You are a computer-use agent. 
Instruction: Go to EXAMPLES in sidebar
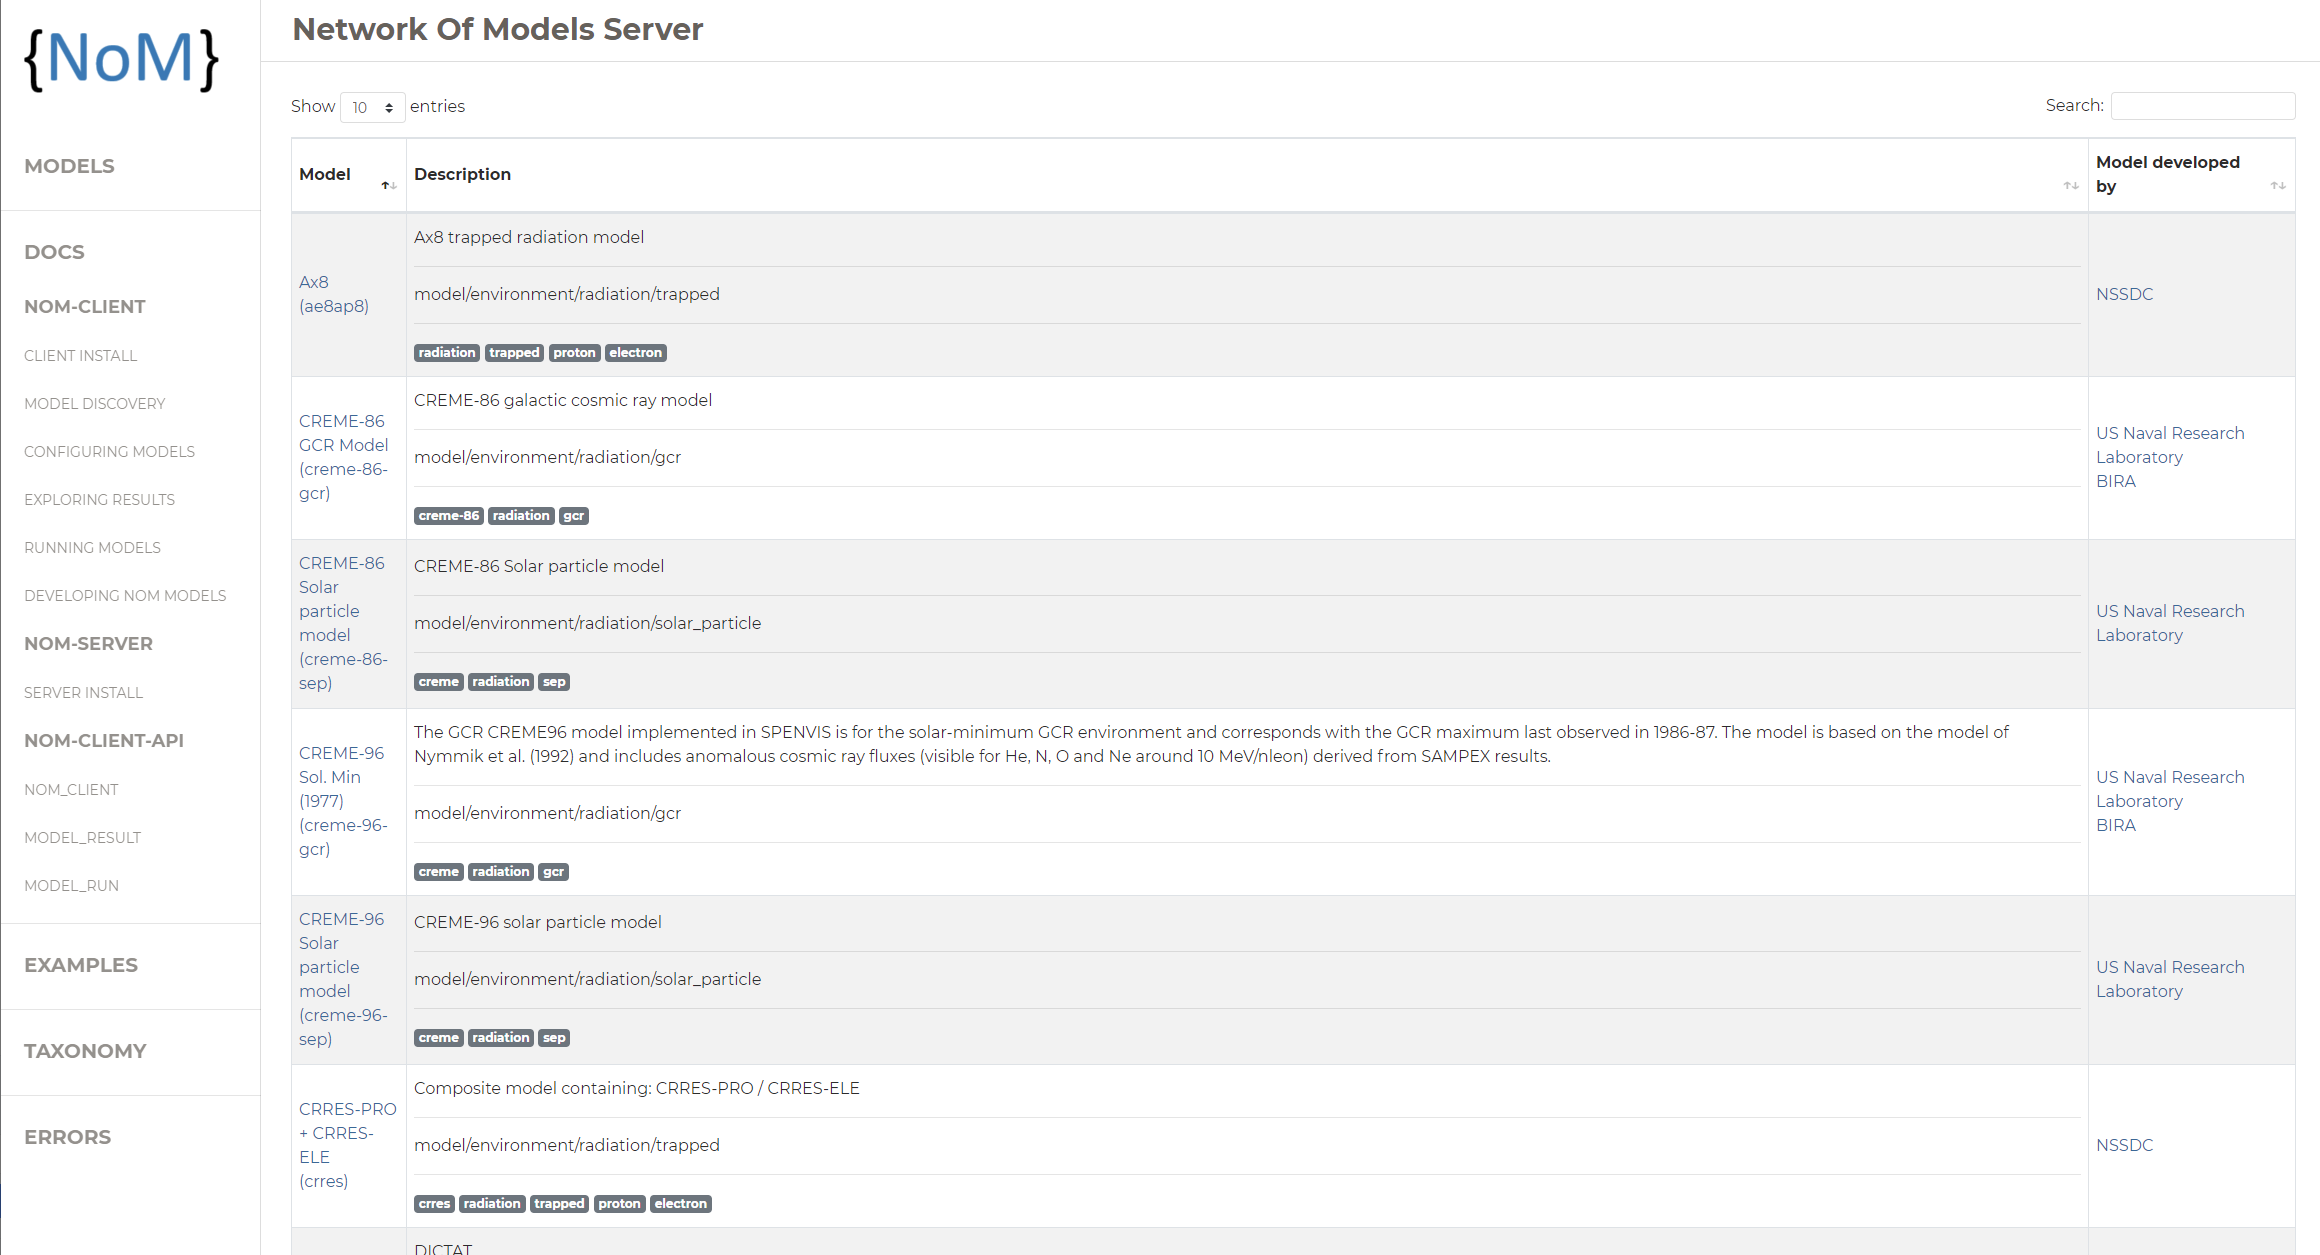pos(81,965)
